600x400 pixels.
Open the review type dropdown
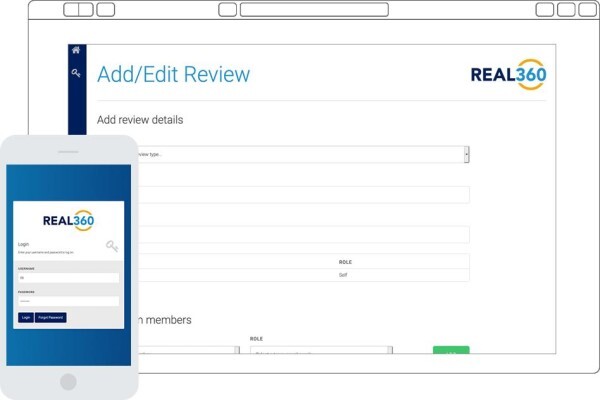pyautogui.click(x=303, y=154)
